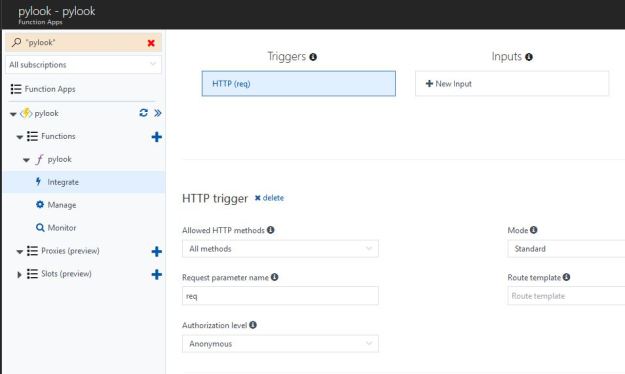Collapse the pylook function node
This screenshot has height=374, width=625.
coord(26,160)
